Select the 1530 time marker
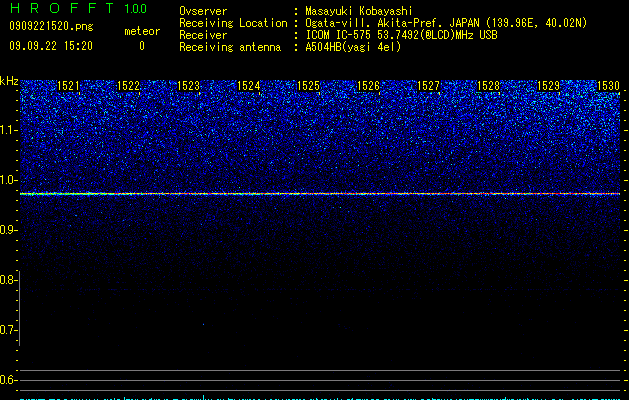The width and height of the screenshot is (629, 400). tap(608, 86)
